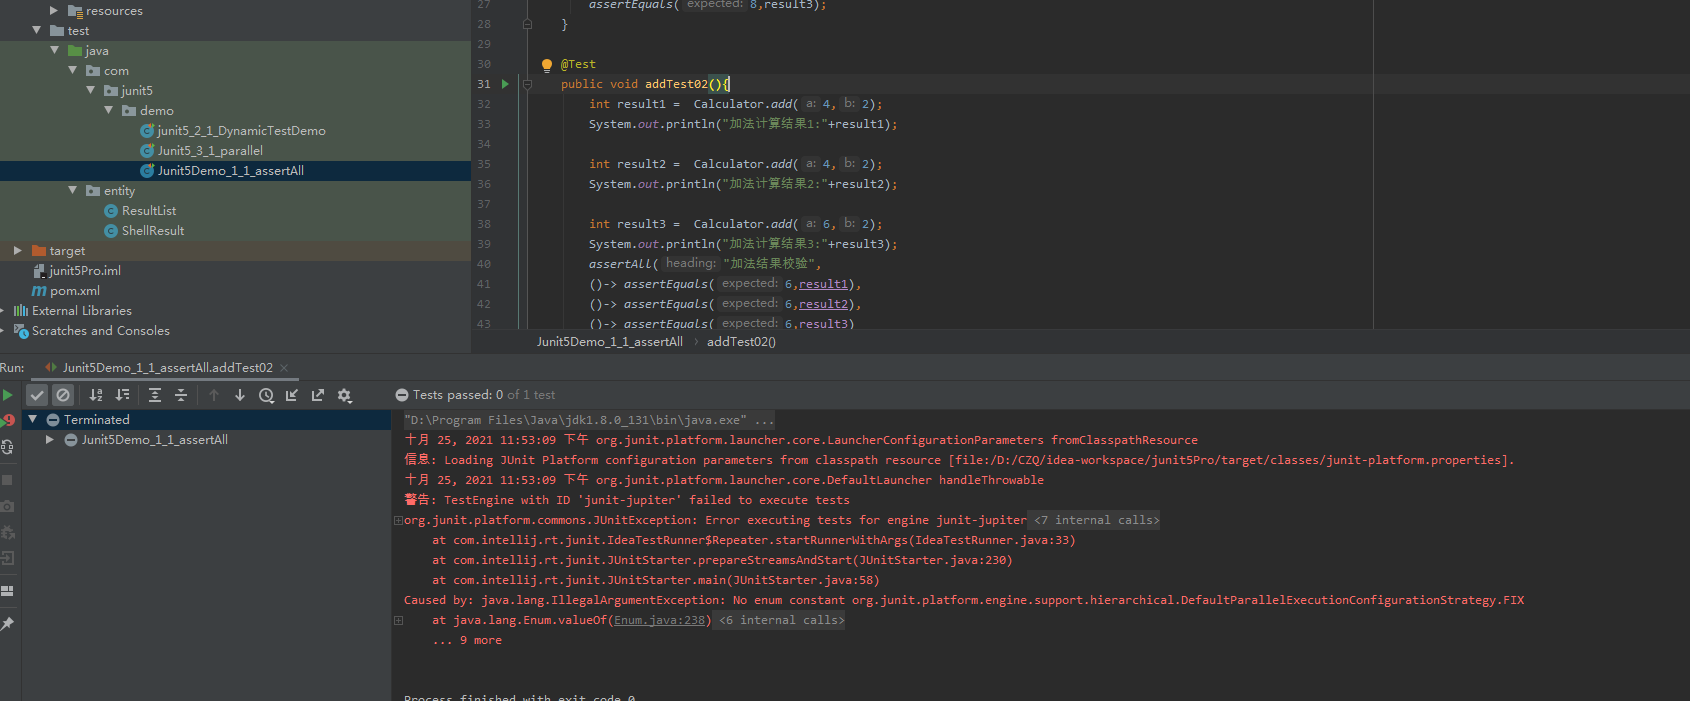Sort test results alphabetically
The height and width of the screenshot is (701, 1690).
point(96,395)
